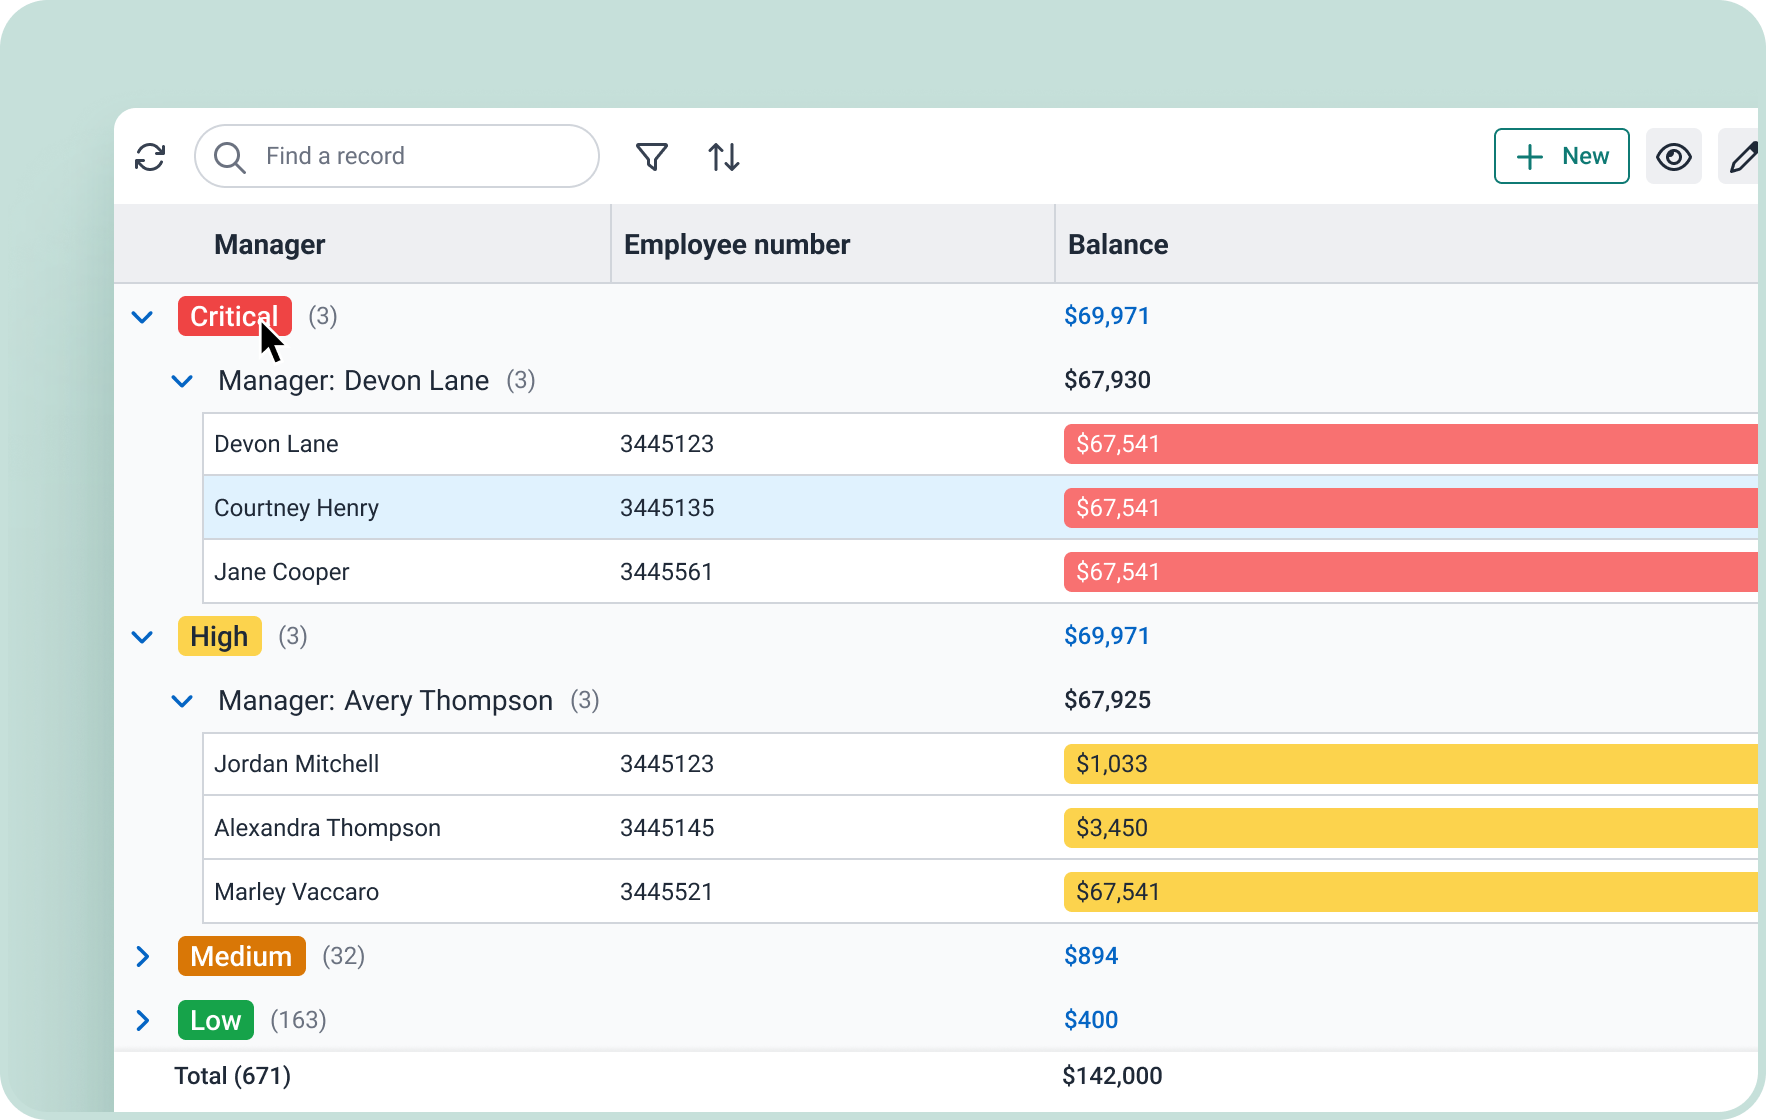Collapse Manager: Avery Thompson subgroup
The width and height of the screenshot is (1766, 1120).
(x=182, y=701)
